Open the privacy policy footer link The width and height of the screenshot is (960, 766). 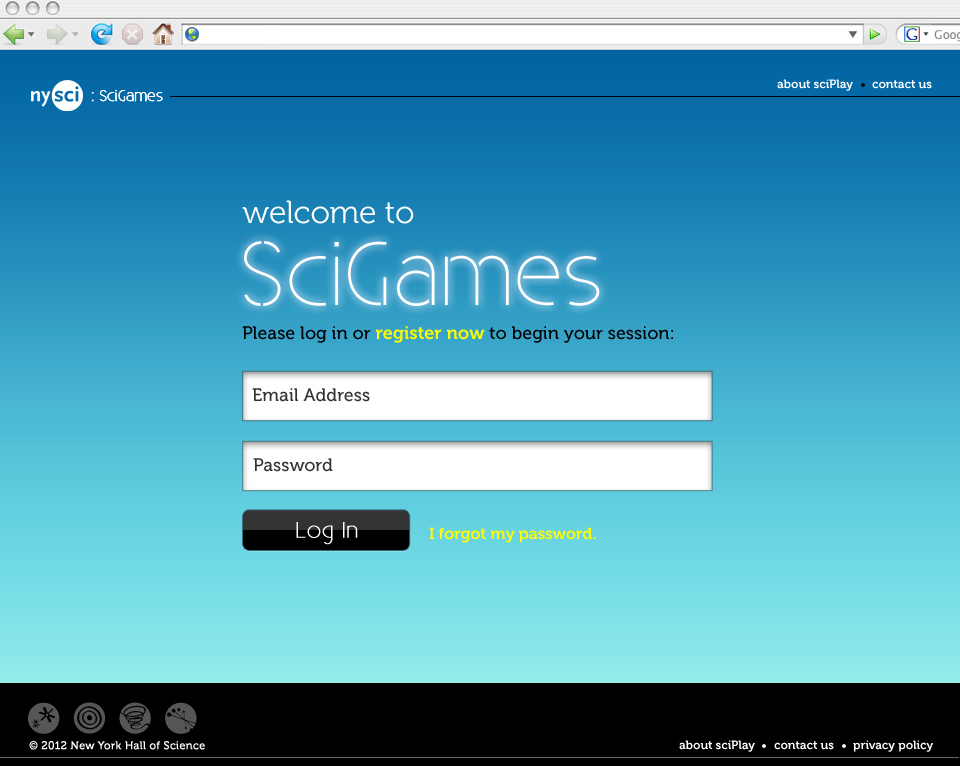coord(893,745)
